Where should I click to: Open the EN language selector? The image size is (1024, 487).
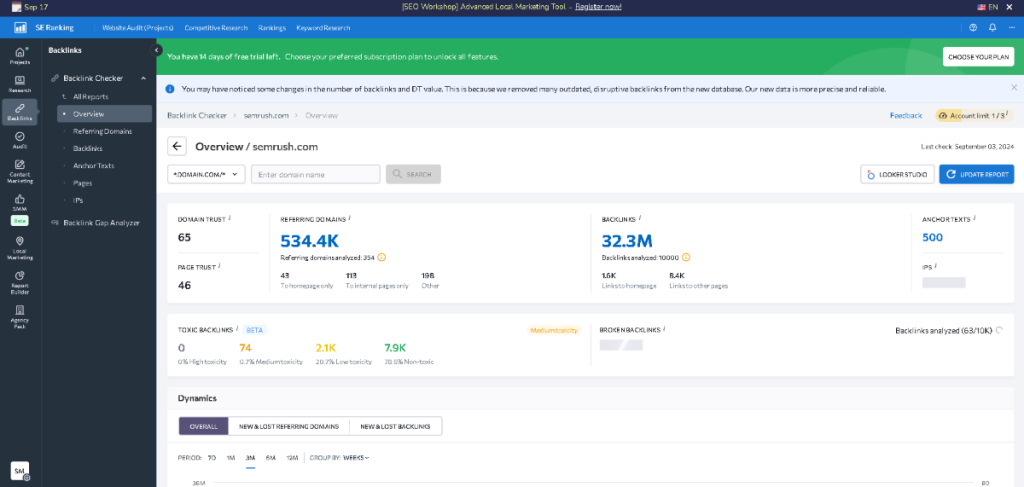[x=987, y=7]
